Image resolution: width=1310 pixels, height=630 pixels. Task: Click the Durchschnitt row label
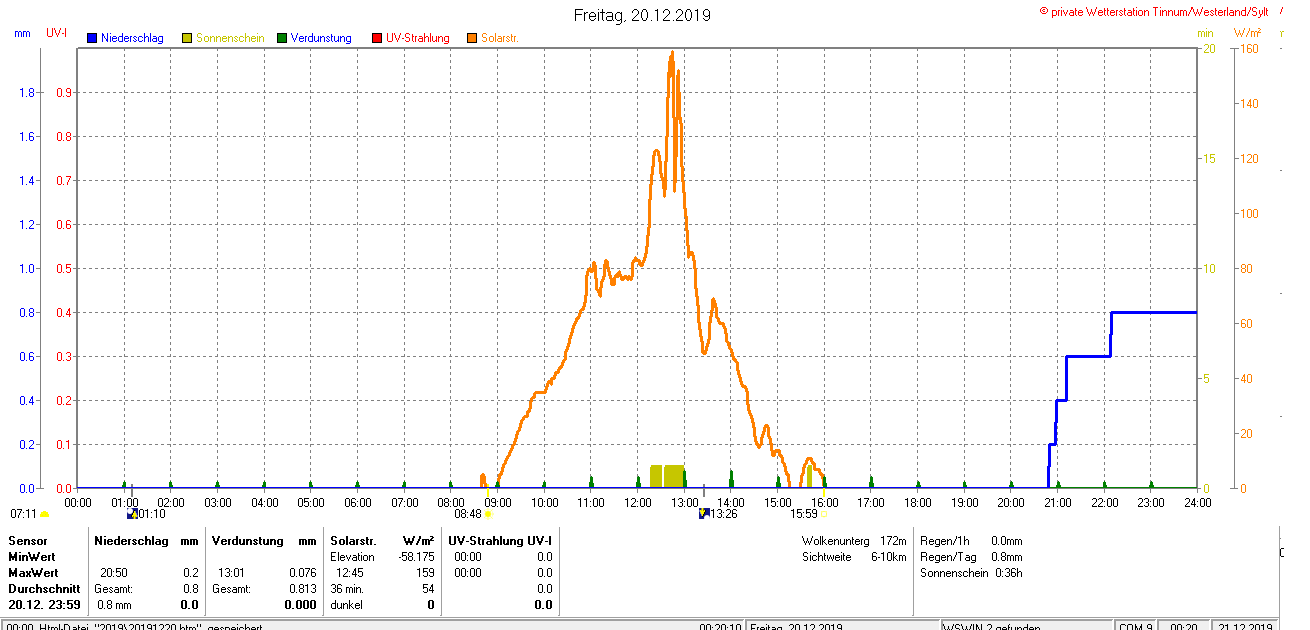44,589
